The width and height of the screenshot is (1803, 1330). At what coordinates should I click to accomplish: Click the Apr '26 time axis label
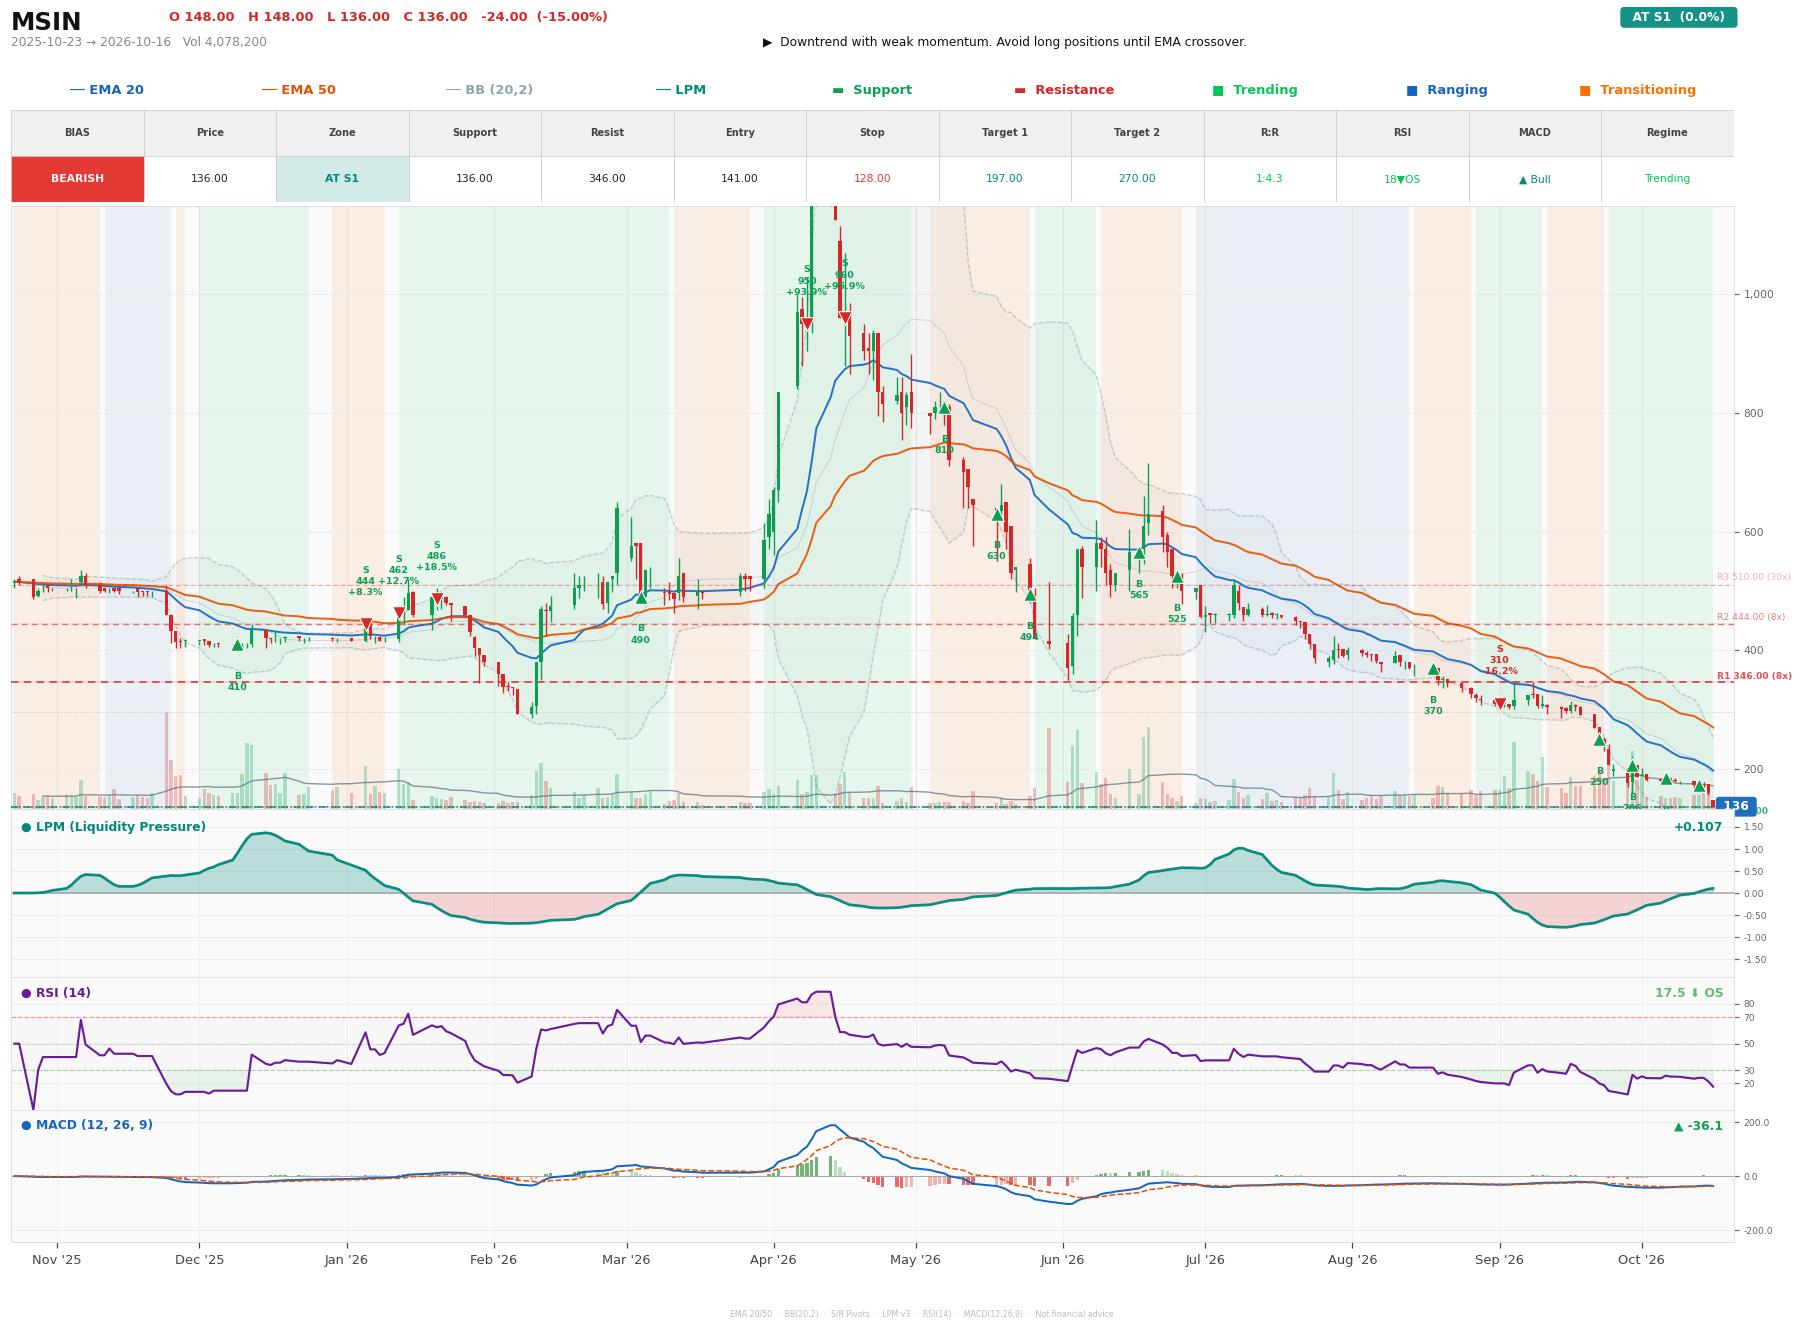click(773, 1260)
